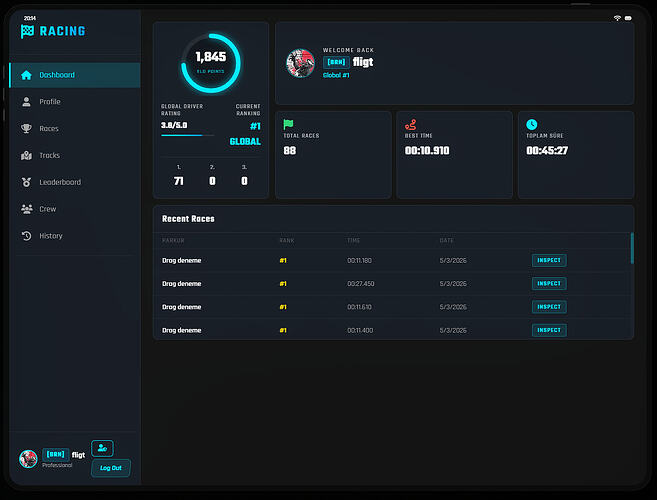Click the checkered flag Racing logo icon
Viewport: 657px width, 500px height.
[x=27, y=31]
